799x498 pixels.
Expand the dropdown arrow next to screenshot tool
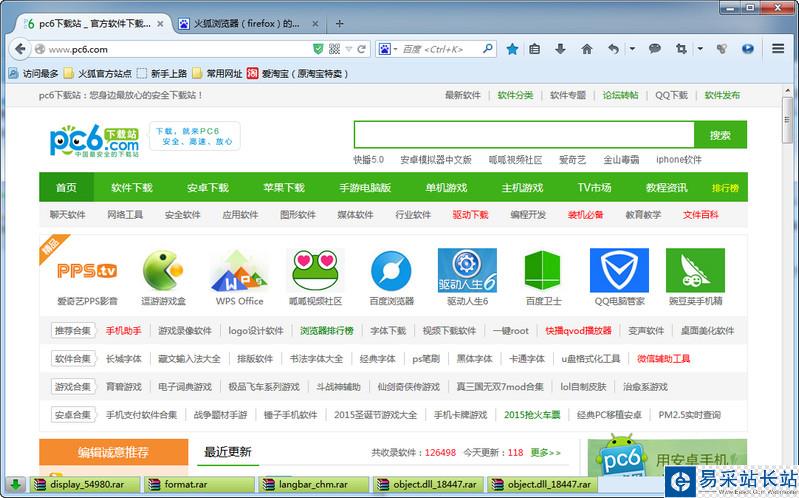(700, 49)
